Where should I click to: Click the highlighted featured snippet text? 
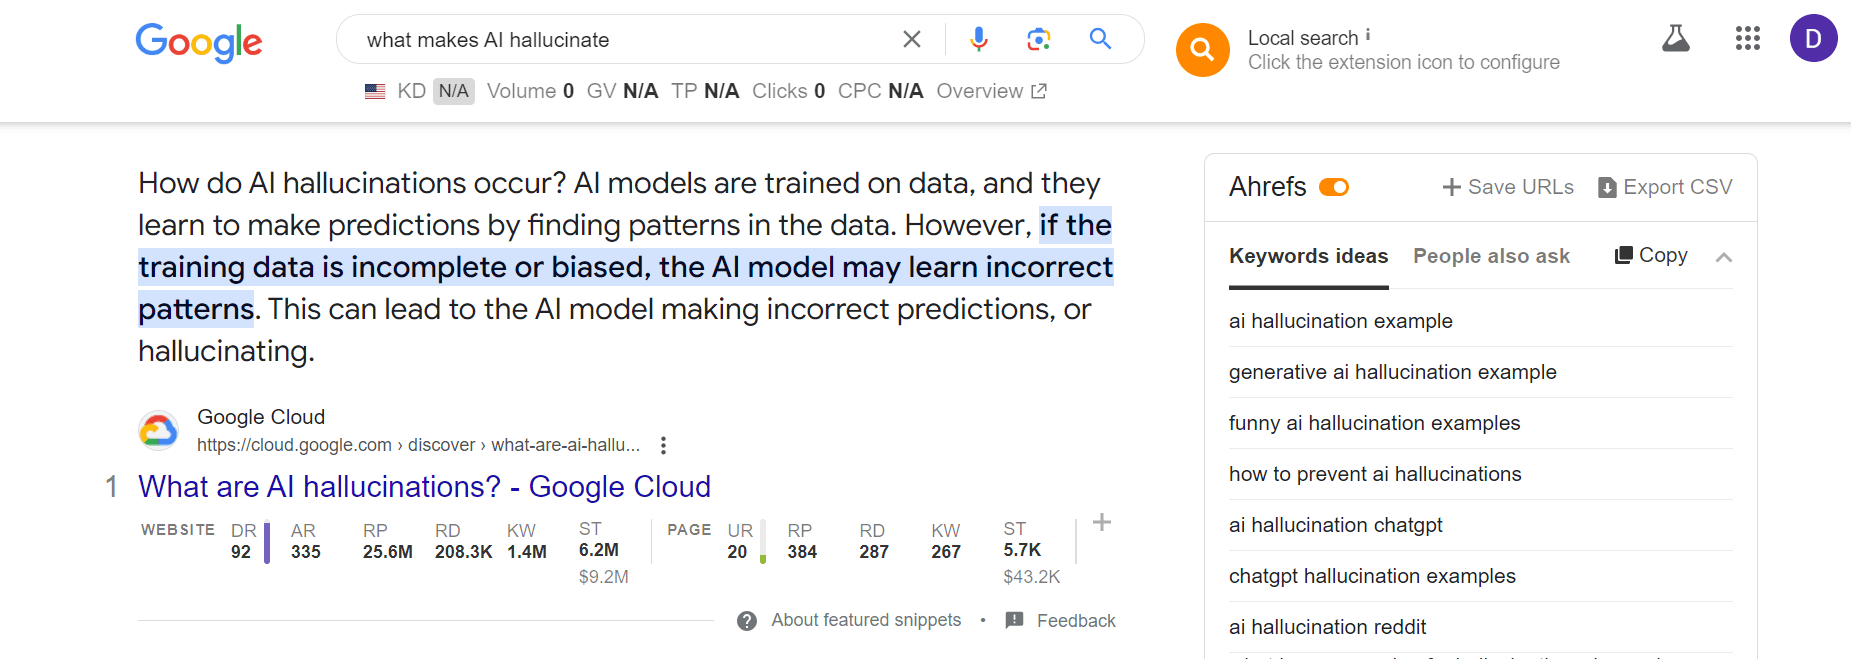click(x=626, y=267)
